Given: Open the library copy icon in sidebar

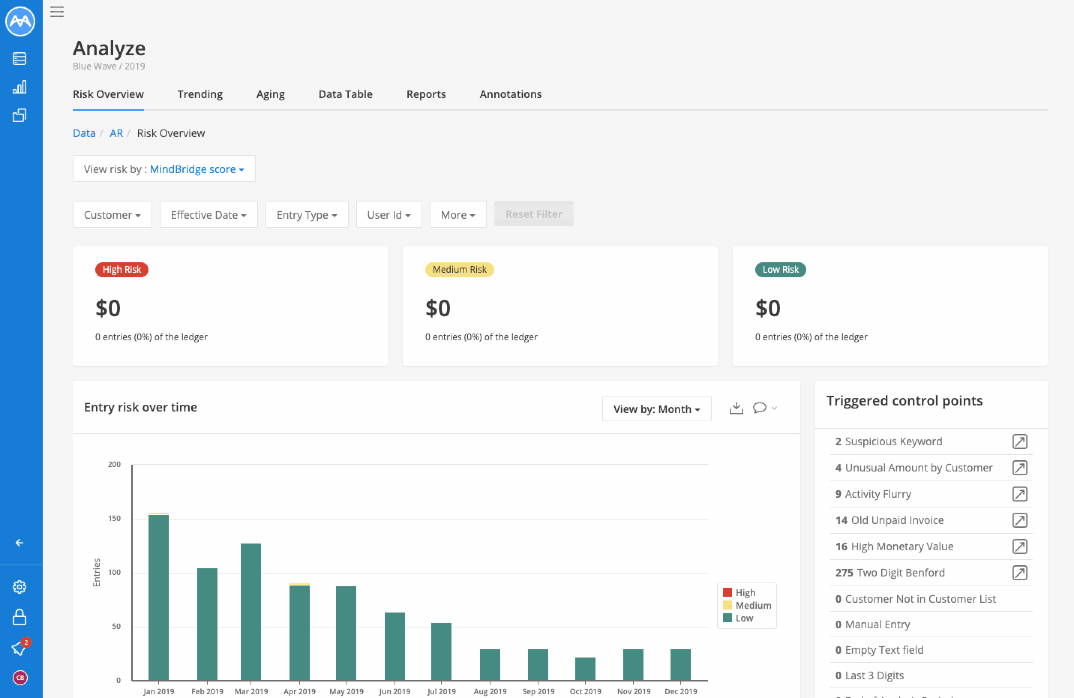Looking at the screenshot, I should tap(20, 115).
